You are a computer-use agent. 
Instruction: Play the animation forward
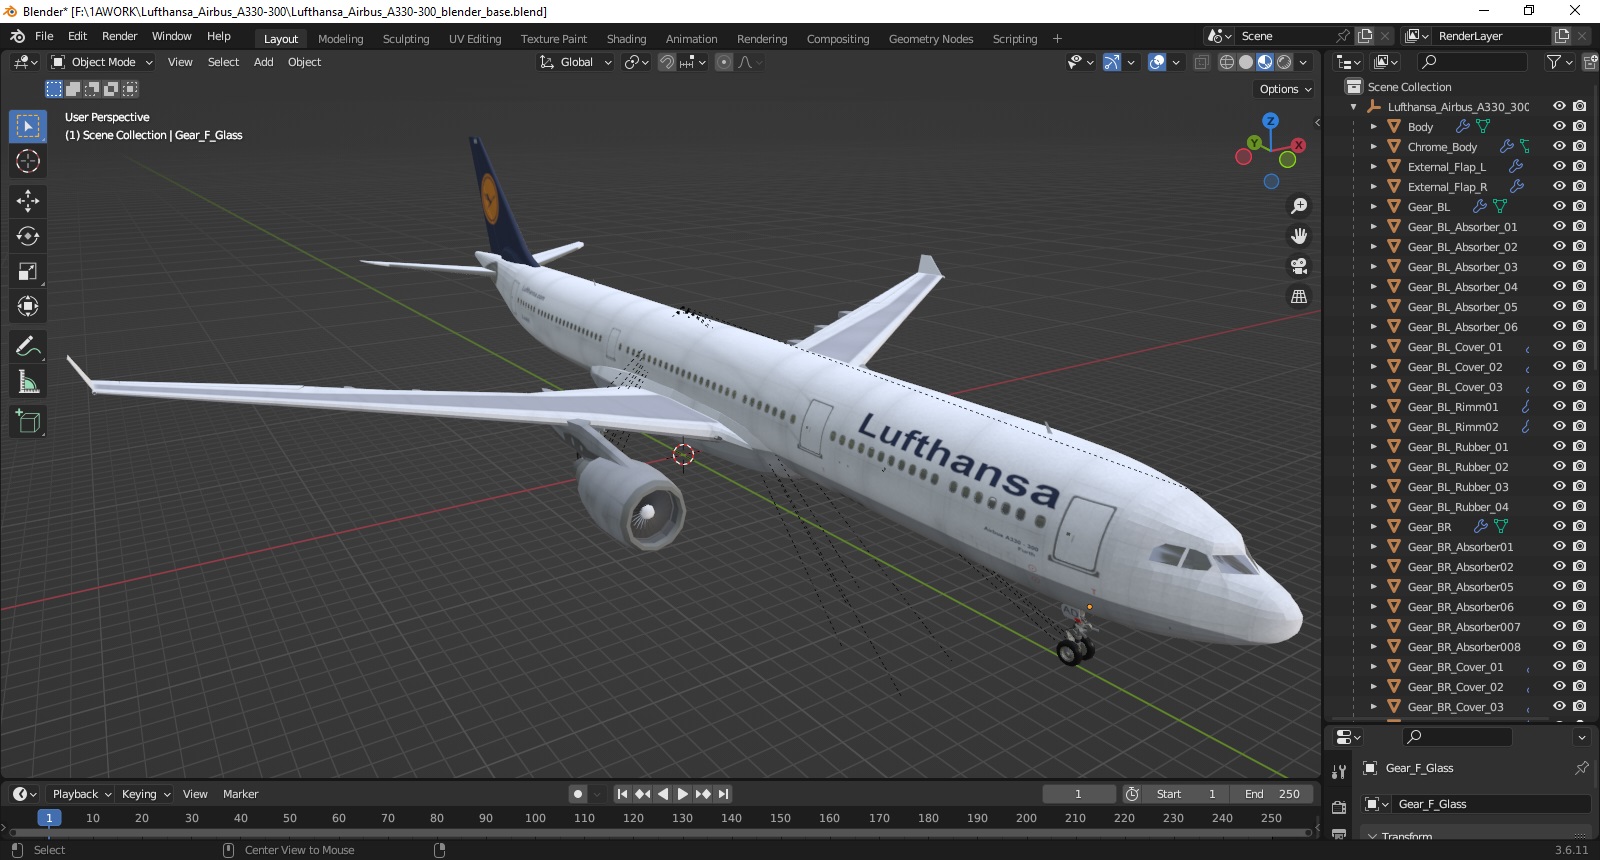[x=683, y=794]
